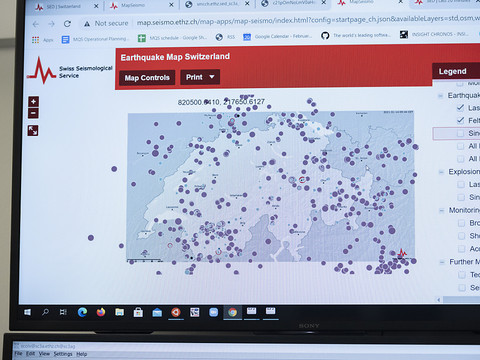Open the Print dropdown
This screenshot has height=360, width=480.
tap(200, 77)
